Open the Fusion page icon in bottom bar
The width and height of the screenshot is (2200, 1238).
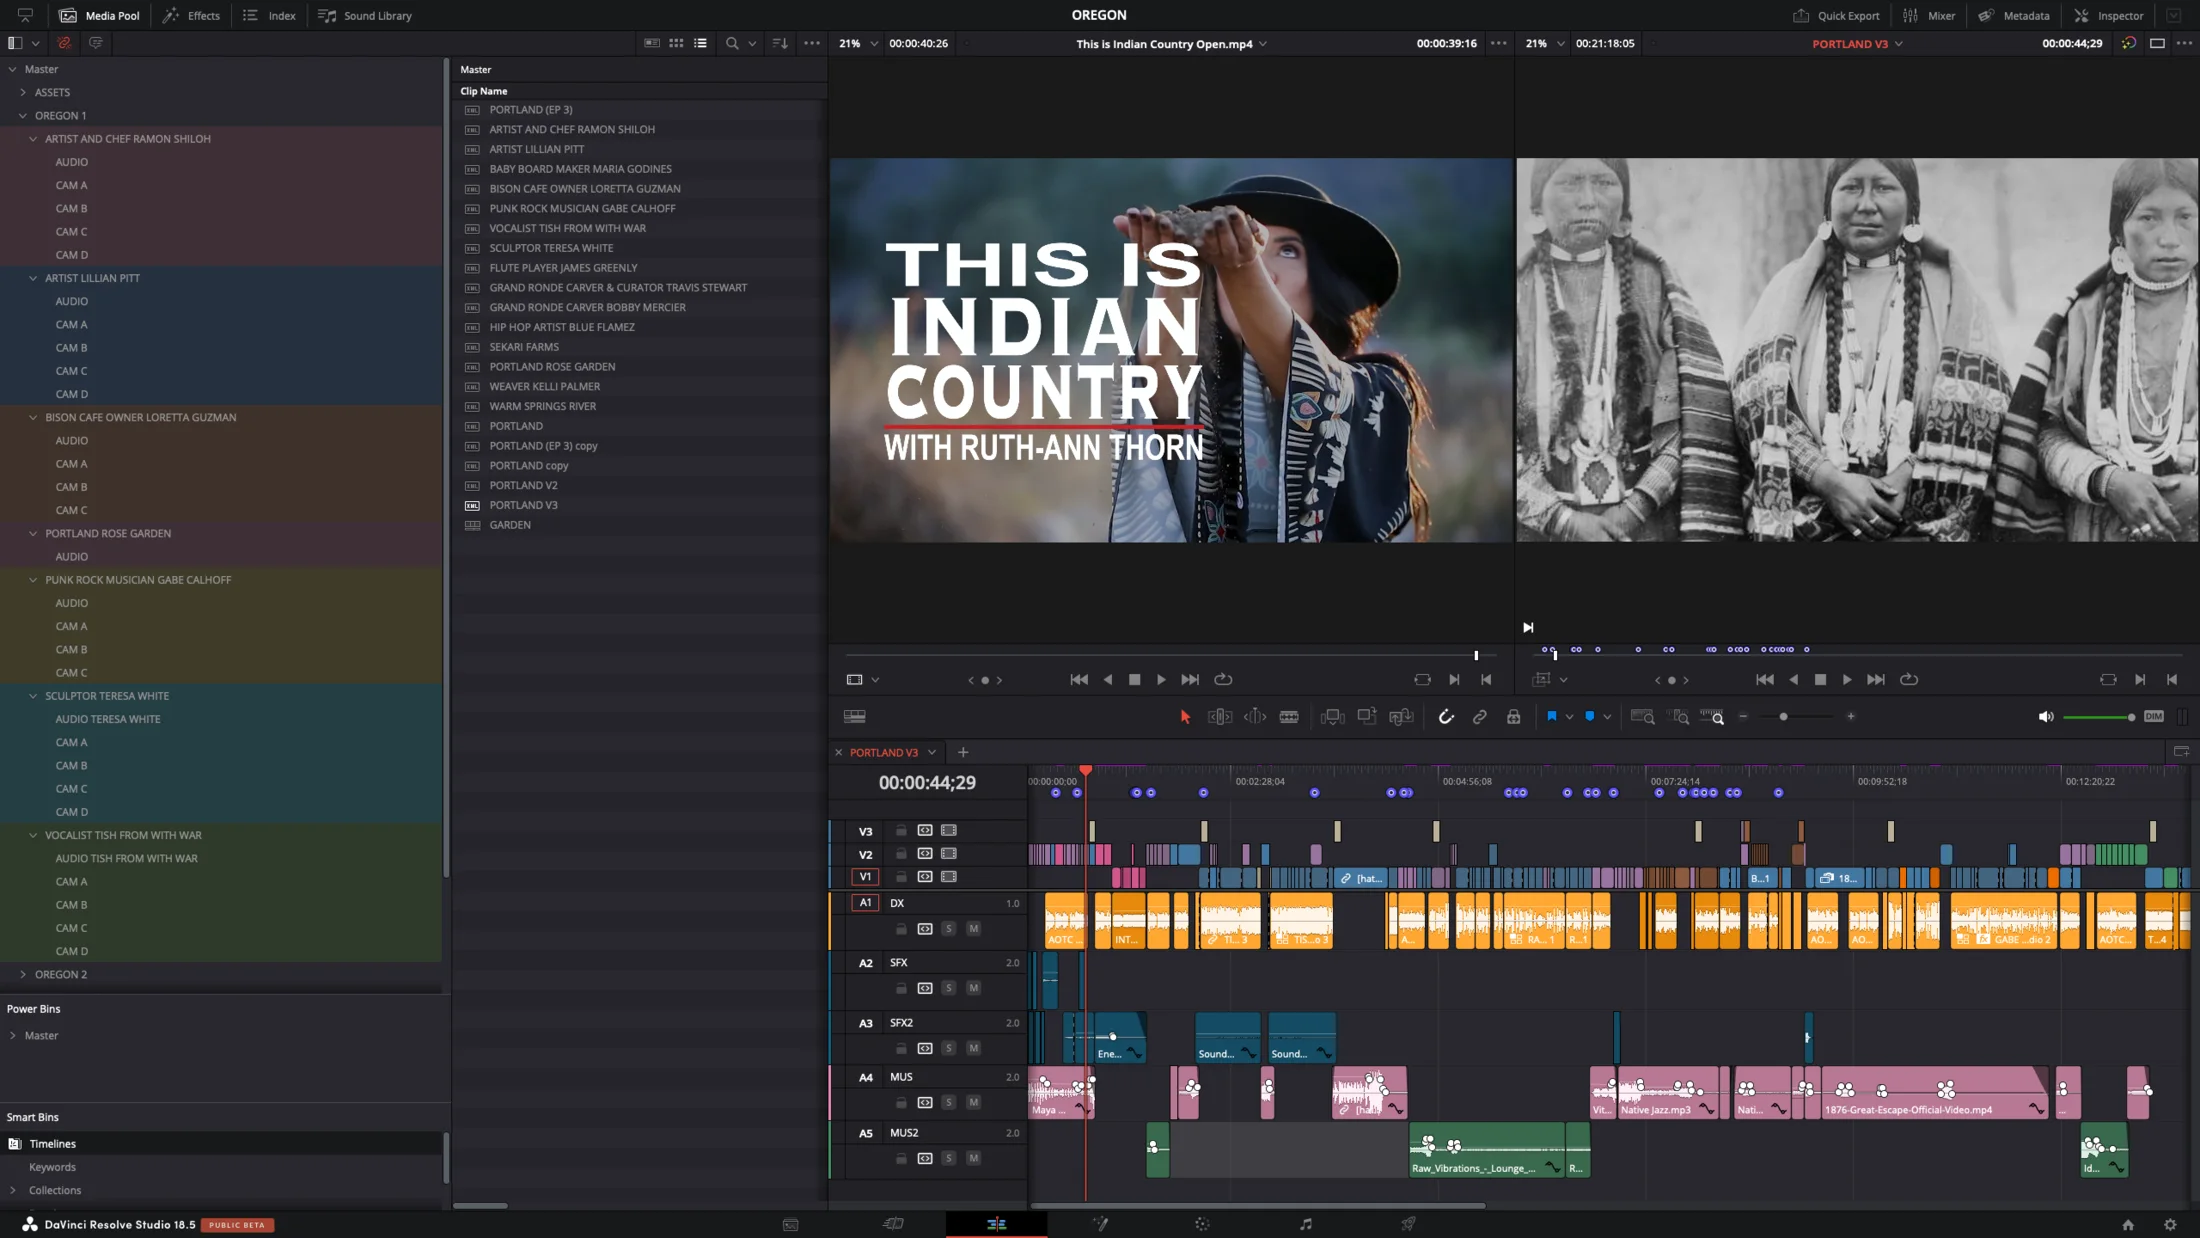tap(1100, 1224)
